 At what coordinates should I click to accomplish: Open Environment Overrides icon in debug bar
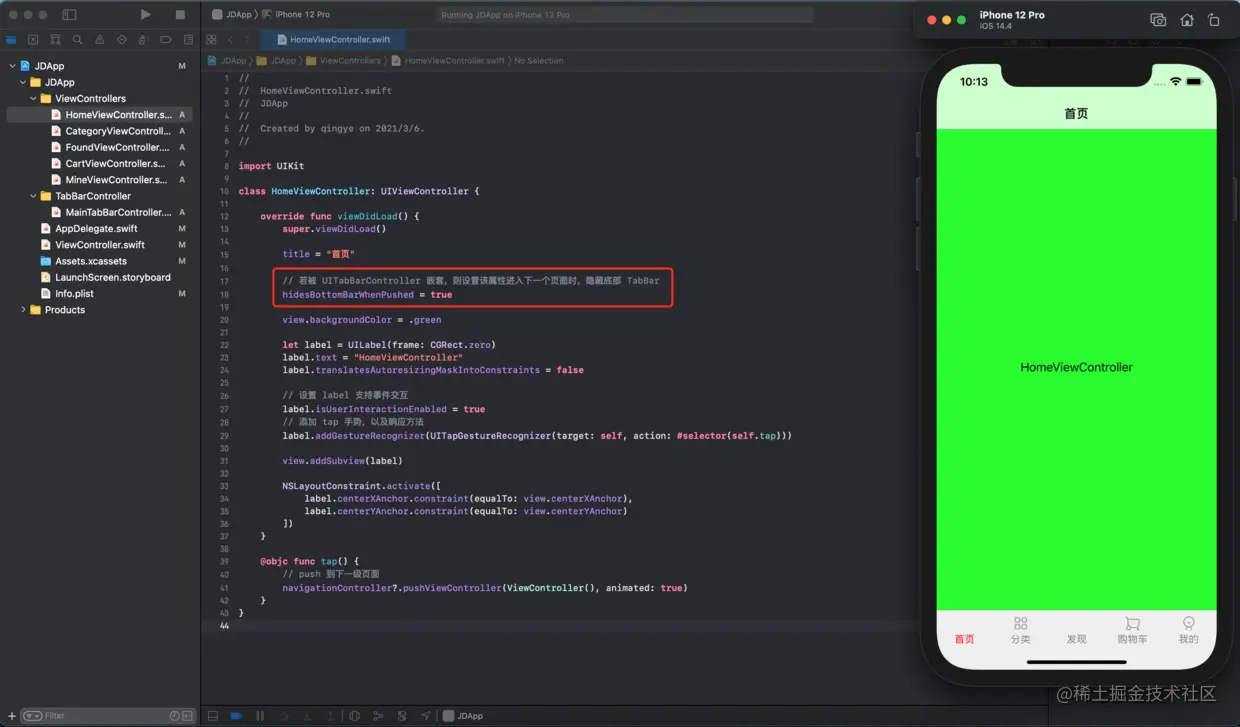(402, 716)
